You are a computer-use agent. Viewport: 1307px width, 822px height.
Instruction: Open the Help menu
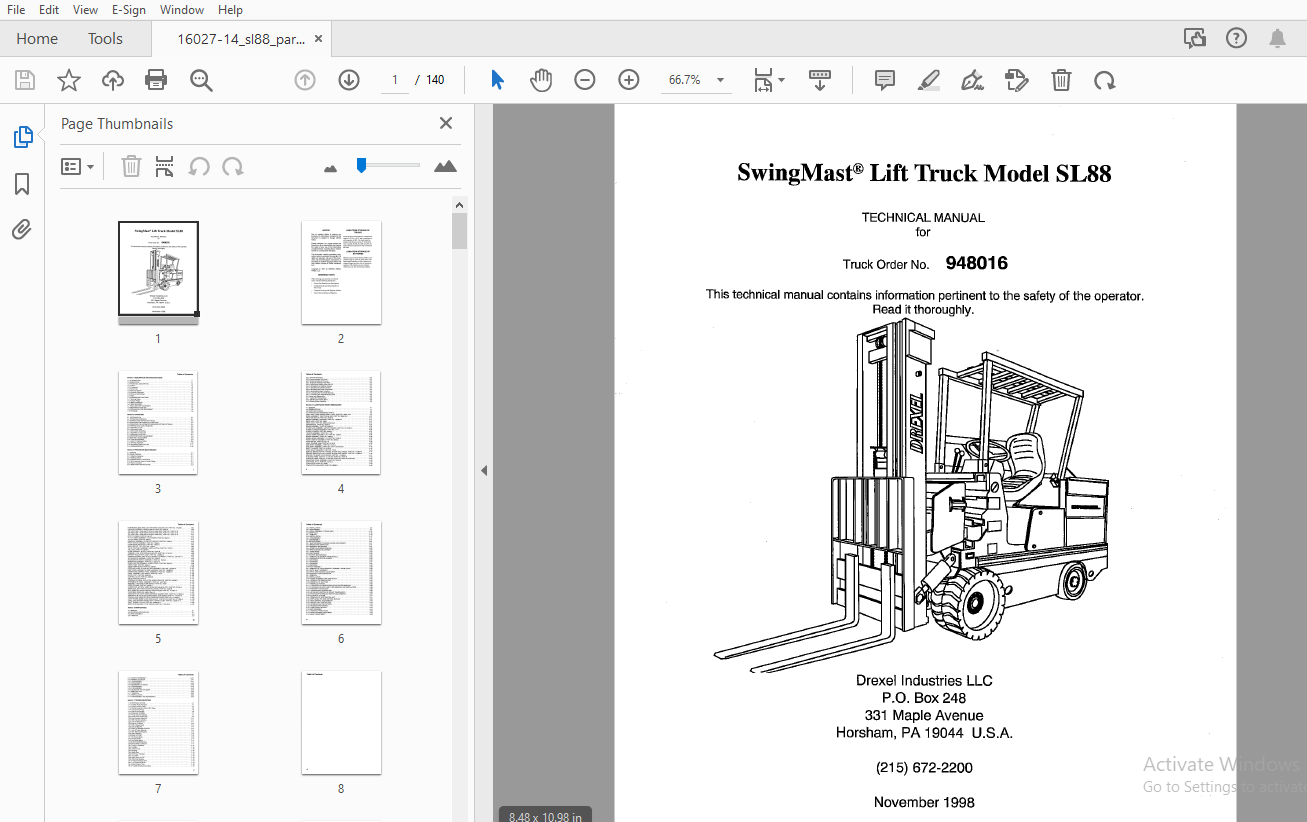[x=230, y=9]
